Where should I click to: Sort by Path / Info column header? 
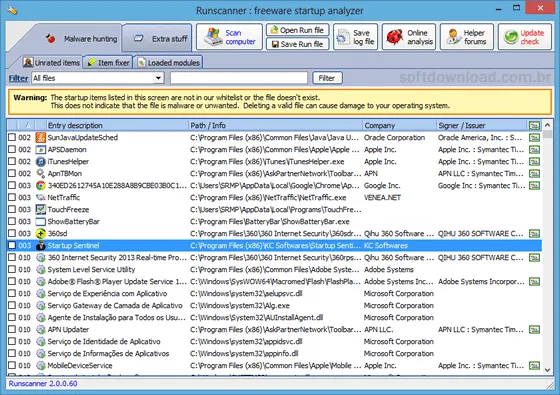(x=275, y=125)
